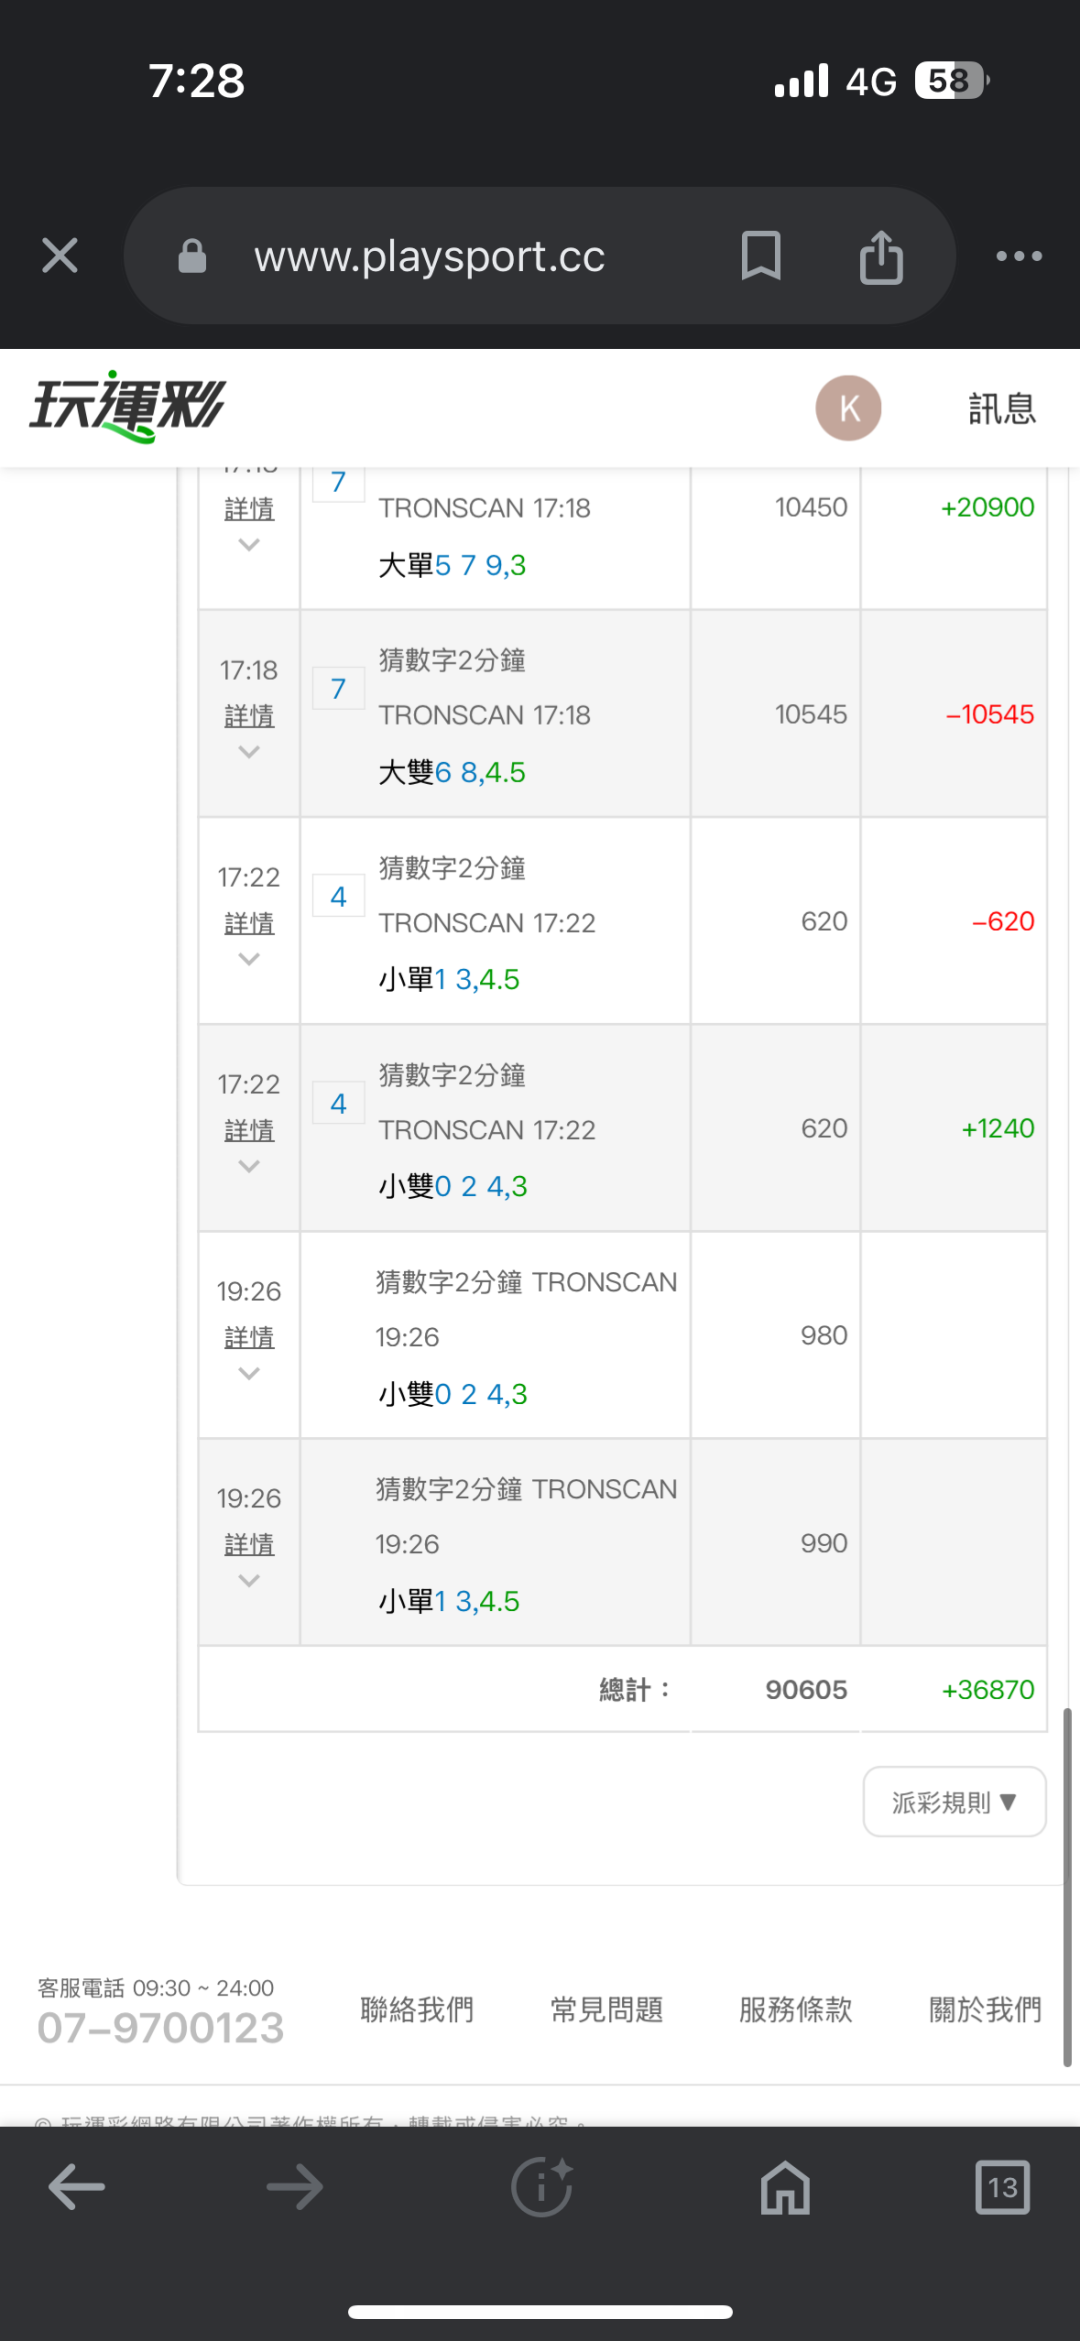
Task: Close the browser tab with X icon
Action: pos(60,256)
